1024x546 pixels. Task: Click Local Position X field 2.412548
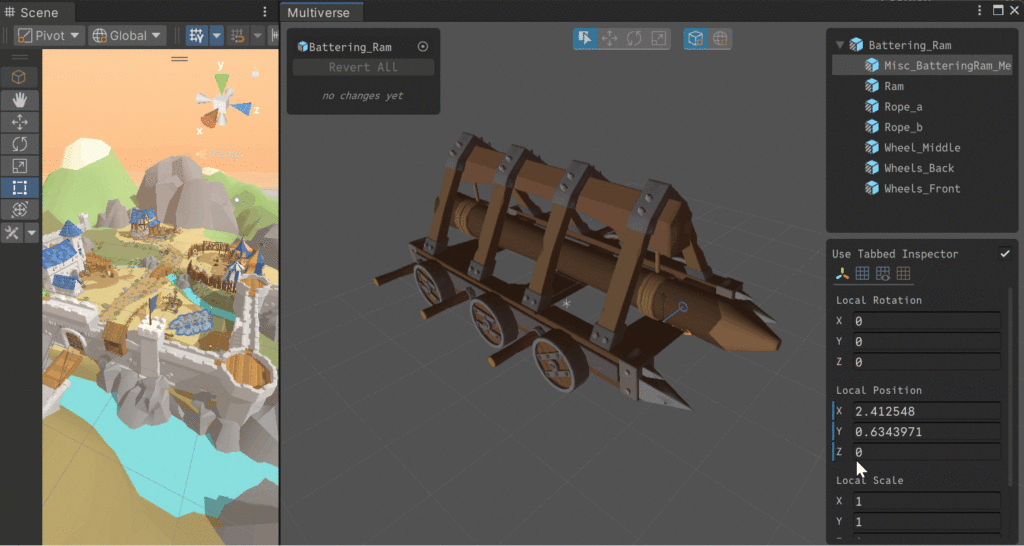[x=926, y=411]
